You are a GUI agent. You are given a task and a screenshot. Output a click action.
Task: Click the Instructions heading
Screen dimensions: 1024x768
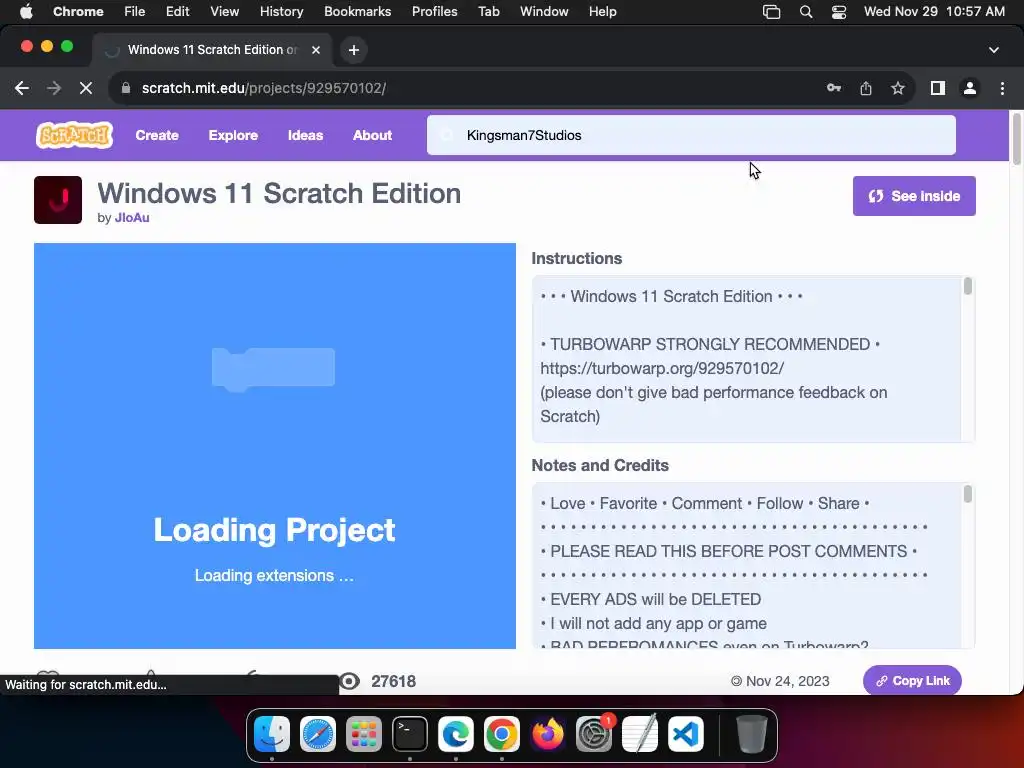(x=577, y=259)
